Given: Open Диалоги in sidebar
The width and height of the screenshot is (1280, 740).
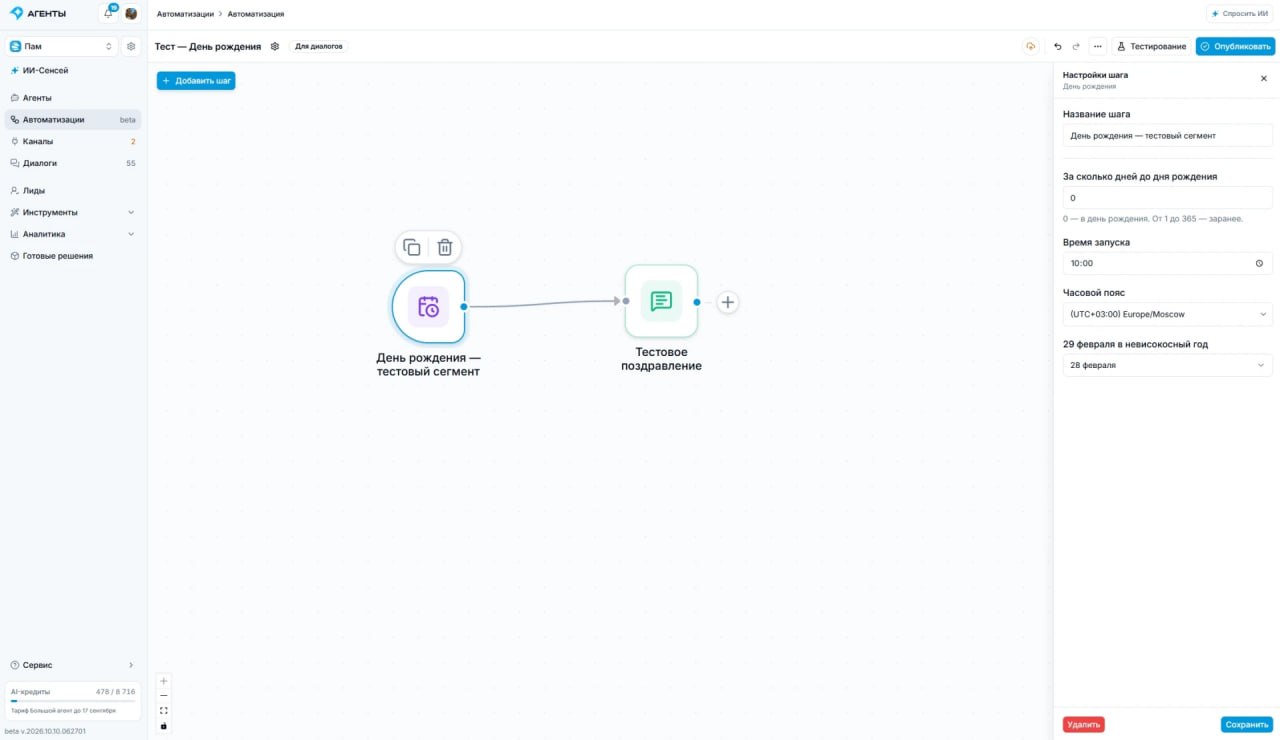Looking at the screenshot, I should (x=72, y=163).
